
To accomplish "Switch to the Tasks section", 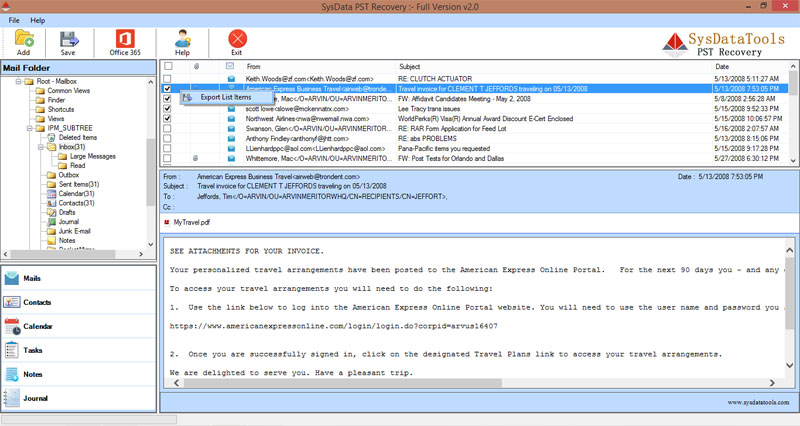I will point(79,350).
